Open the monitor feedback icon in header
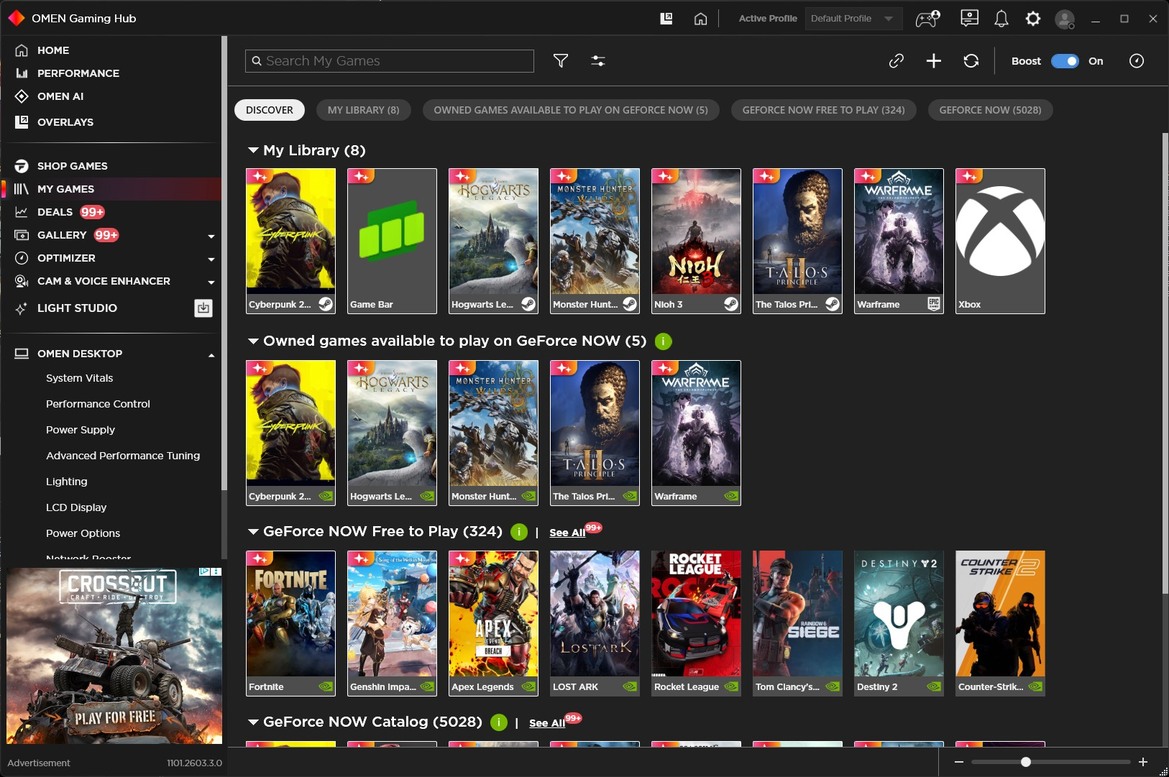 coord(969,18)
